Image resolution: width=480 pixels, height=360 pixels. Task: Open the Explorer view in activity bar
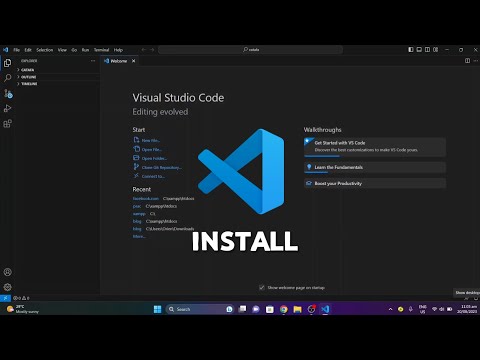point(7,63)
